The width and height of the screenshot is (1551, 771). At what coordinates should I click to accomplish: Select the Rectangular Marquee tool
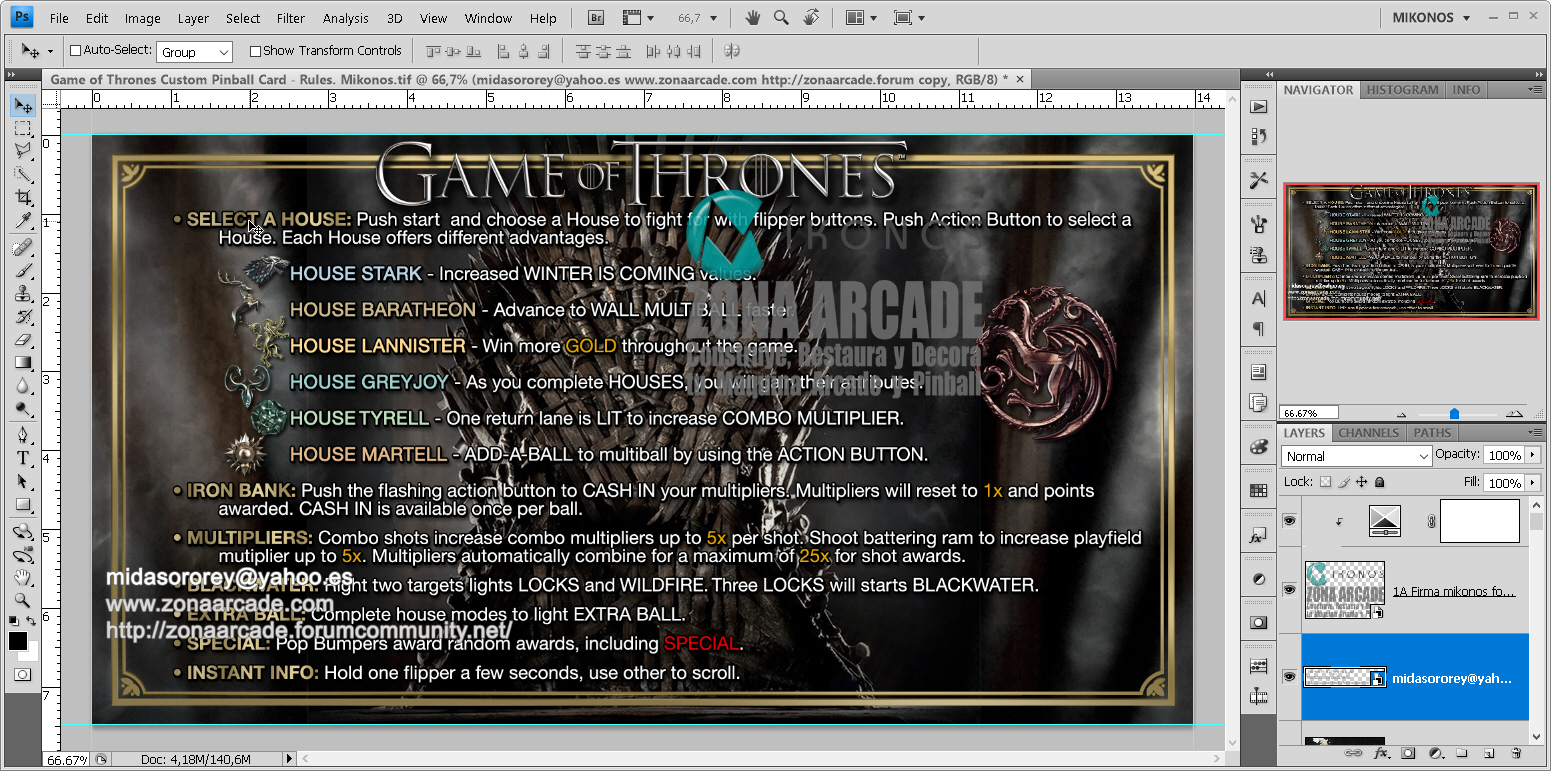[x=23, y=128]
